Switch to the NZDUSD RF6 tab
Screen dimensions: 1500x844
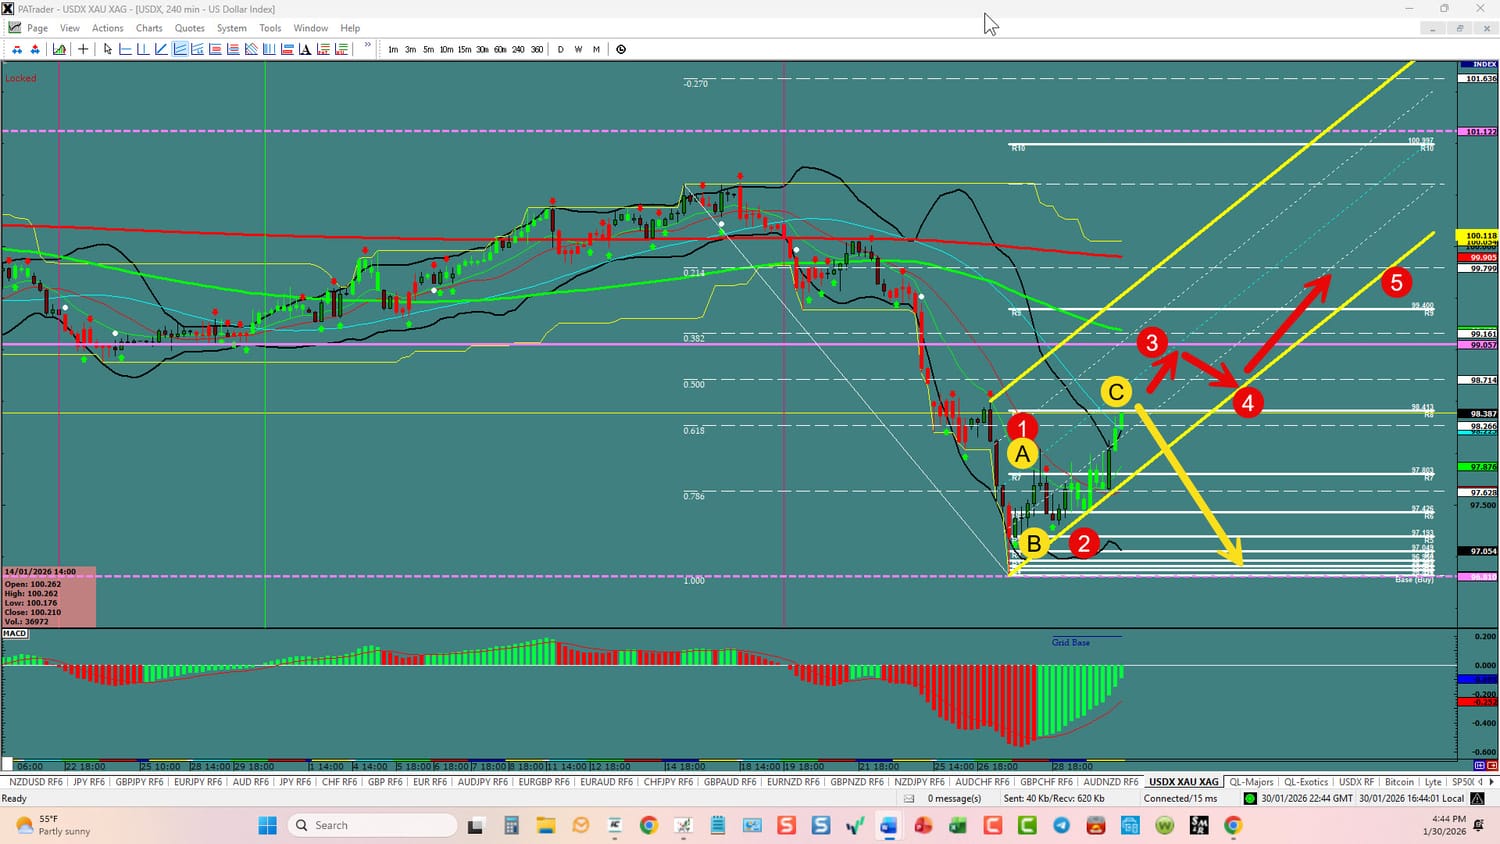point(36,782)
